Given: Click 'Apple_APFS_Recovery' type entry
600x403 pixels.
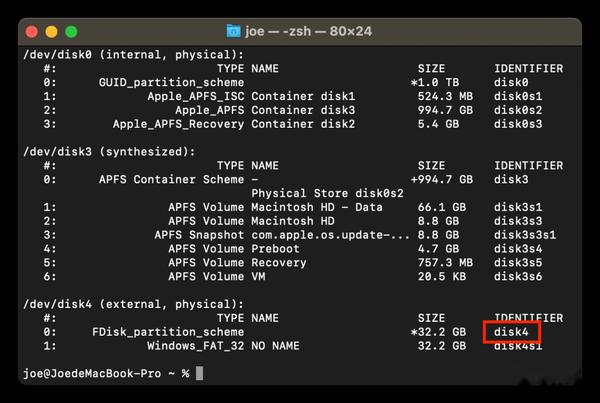Looking at the screenshot, I should [x=178, y=124].
